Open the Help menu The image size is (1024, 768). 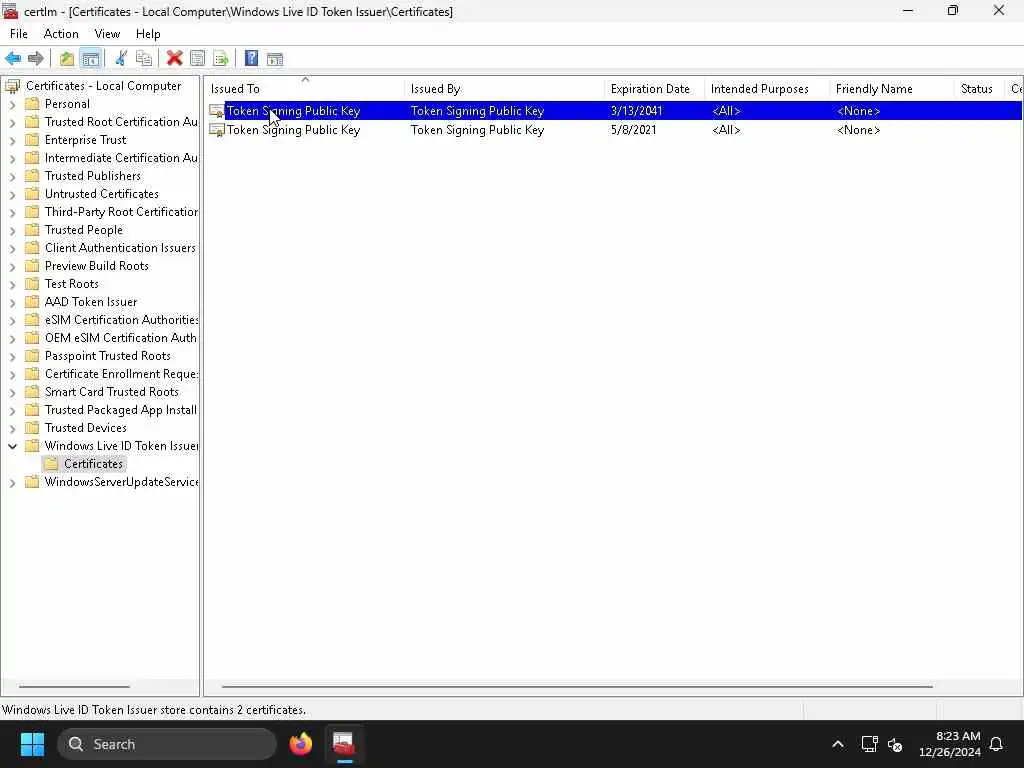(x=148, y=34)
